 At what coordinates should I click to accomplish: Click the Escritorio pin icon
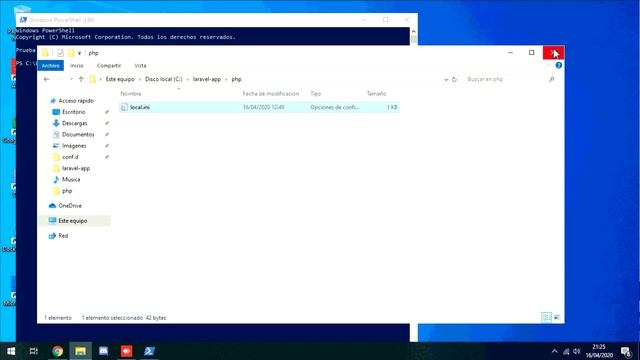pos(107,112)
